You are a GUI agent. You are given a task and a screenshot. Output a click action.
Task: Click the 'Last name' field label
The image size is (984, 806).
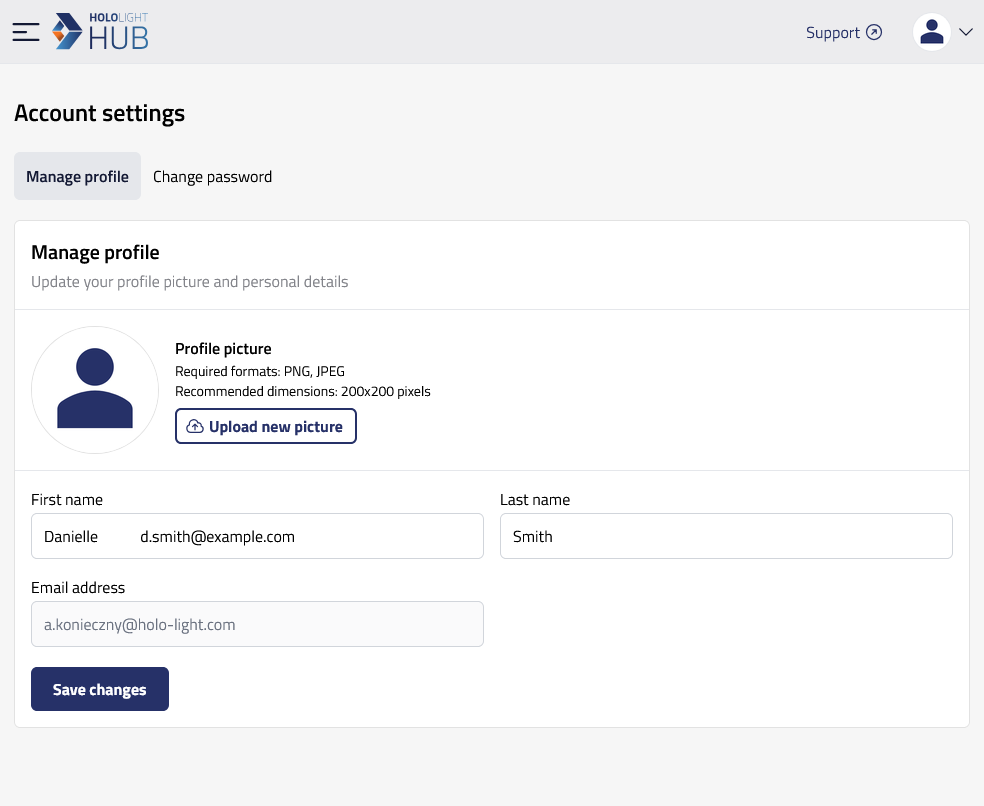point(535,500)
